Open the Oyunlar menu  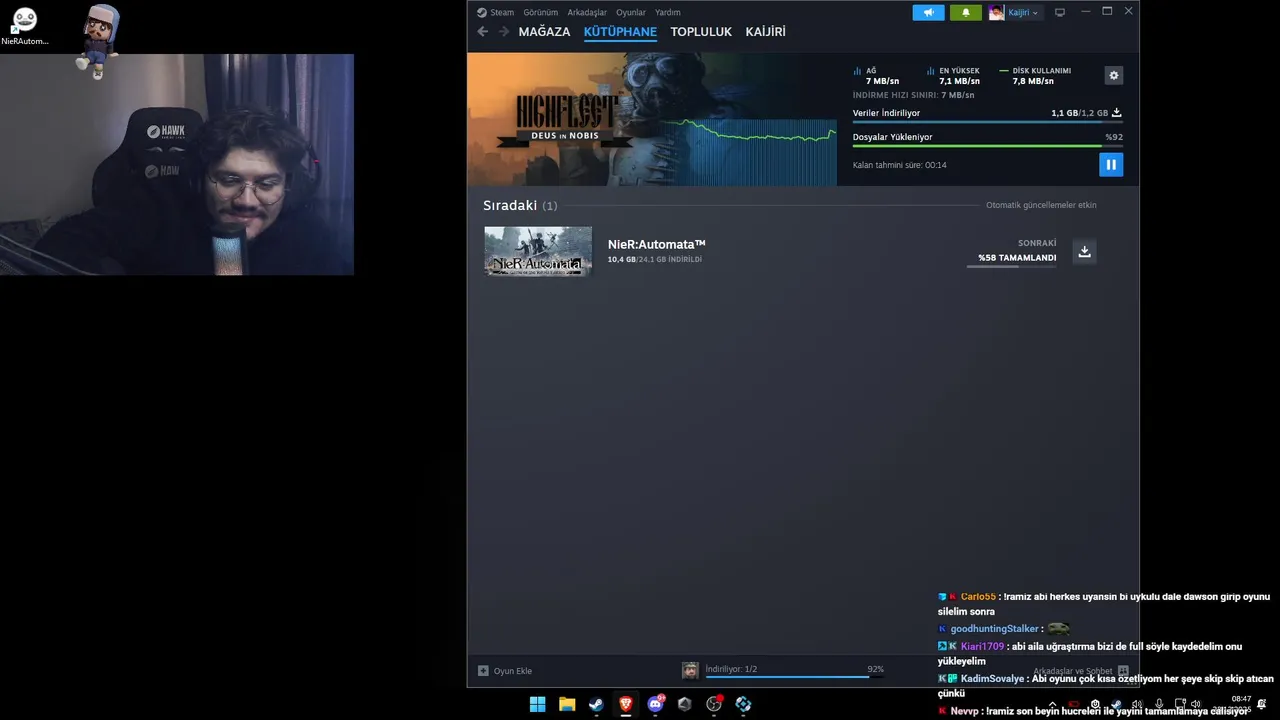(631, 12)
